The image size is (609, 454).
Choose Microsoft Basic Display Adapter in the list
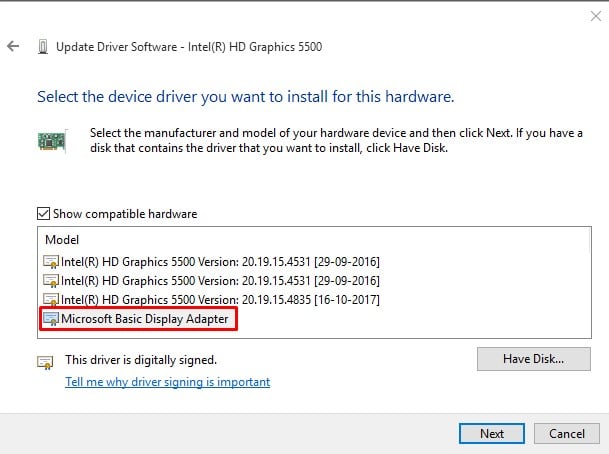[136, 319]
